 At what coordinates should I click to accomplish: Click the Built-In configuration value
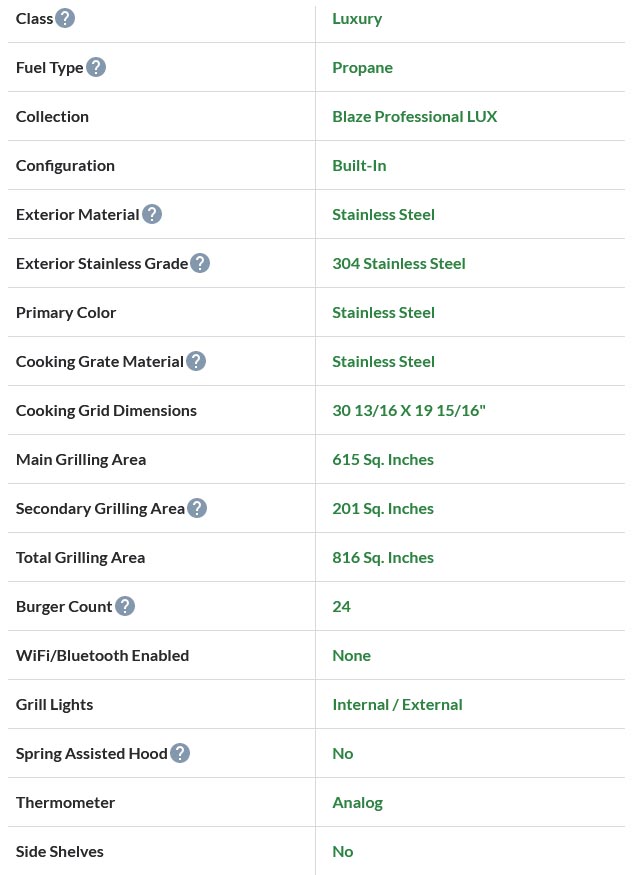[x=359, y=165]
